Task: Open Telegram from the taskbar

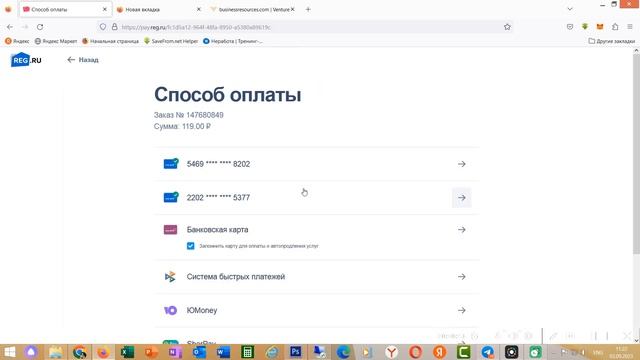Action: [x=488, y=352]
